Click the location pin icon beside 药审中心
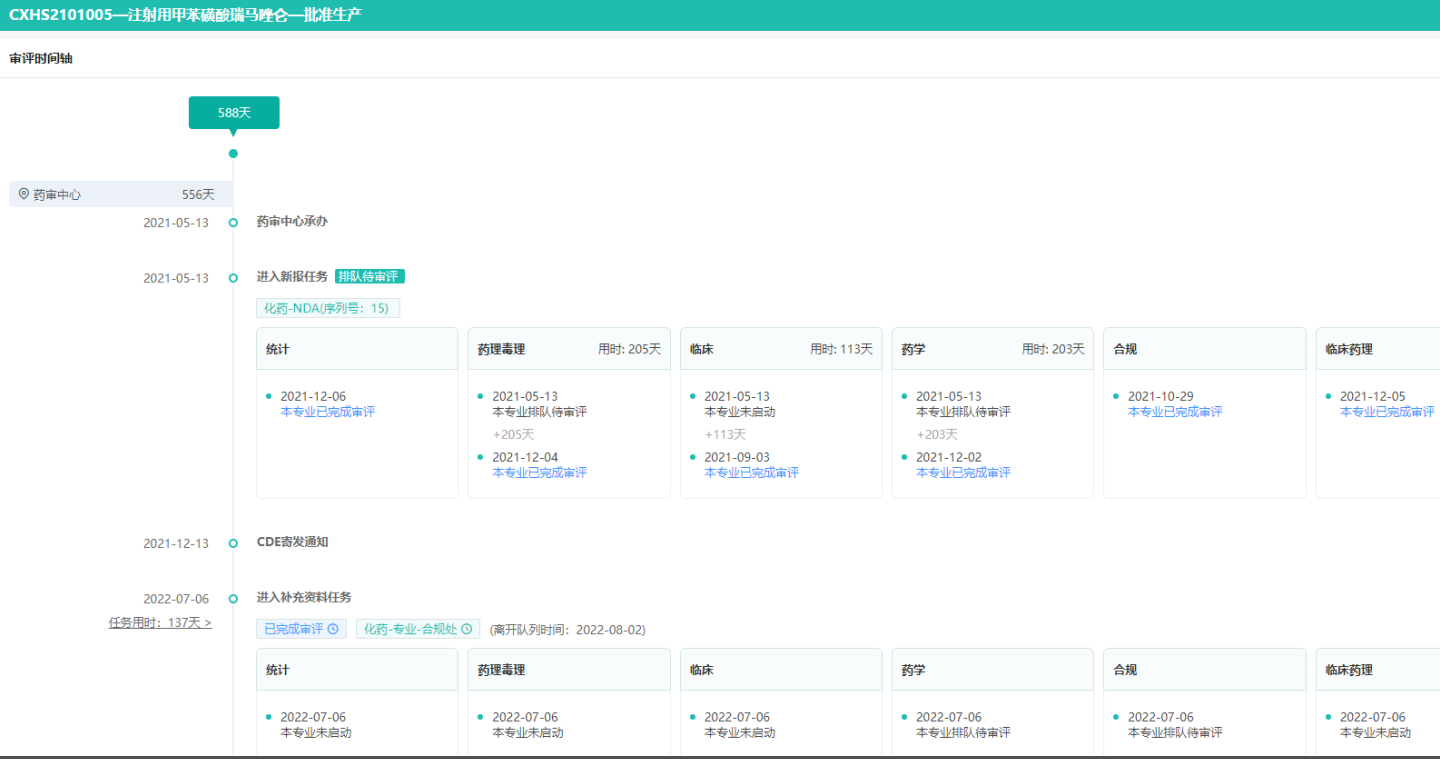Viewport: 1440px width, 759px height. [x=24, y=194]
